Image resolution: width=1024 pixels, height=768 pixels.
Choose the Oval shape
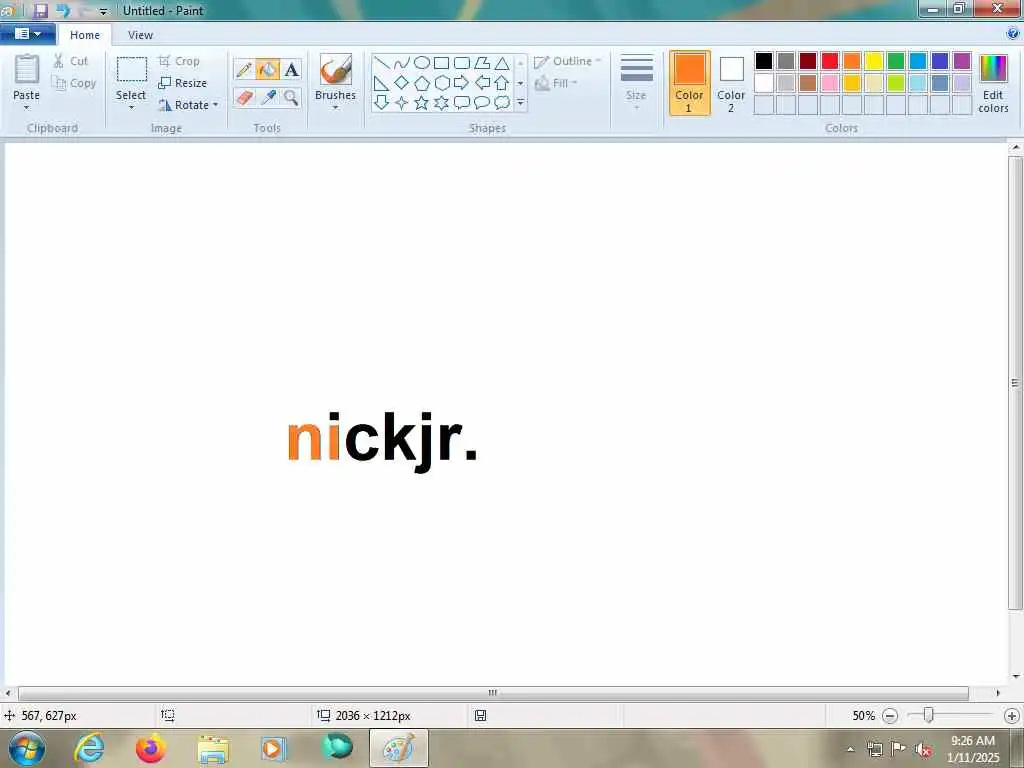(x=422, y=63)
